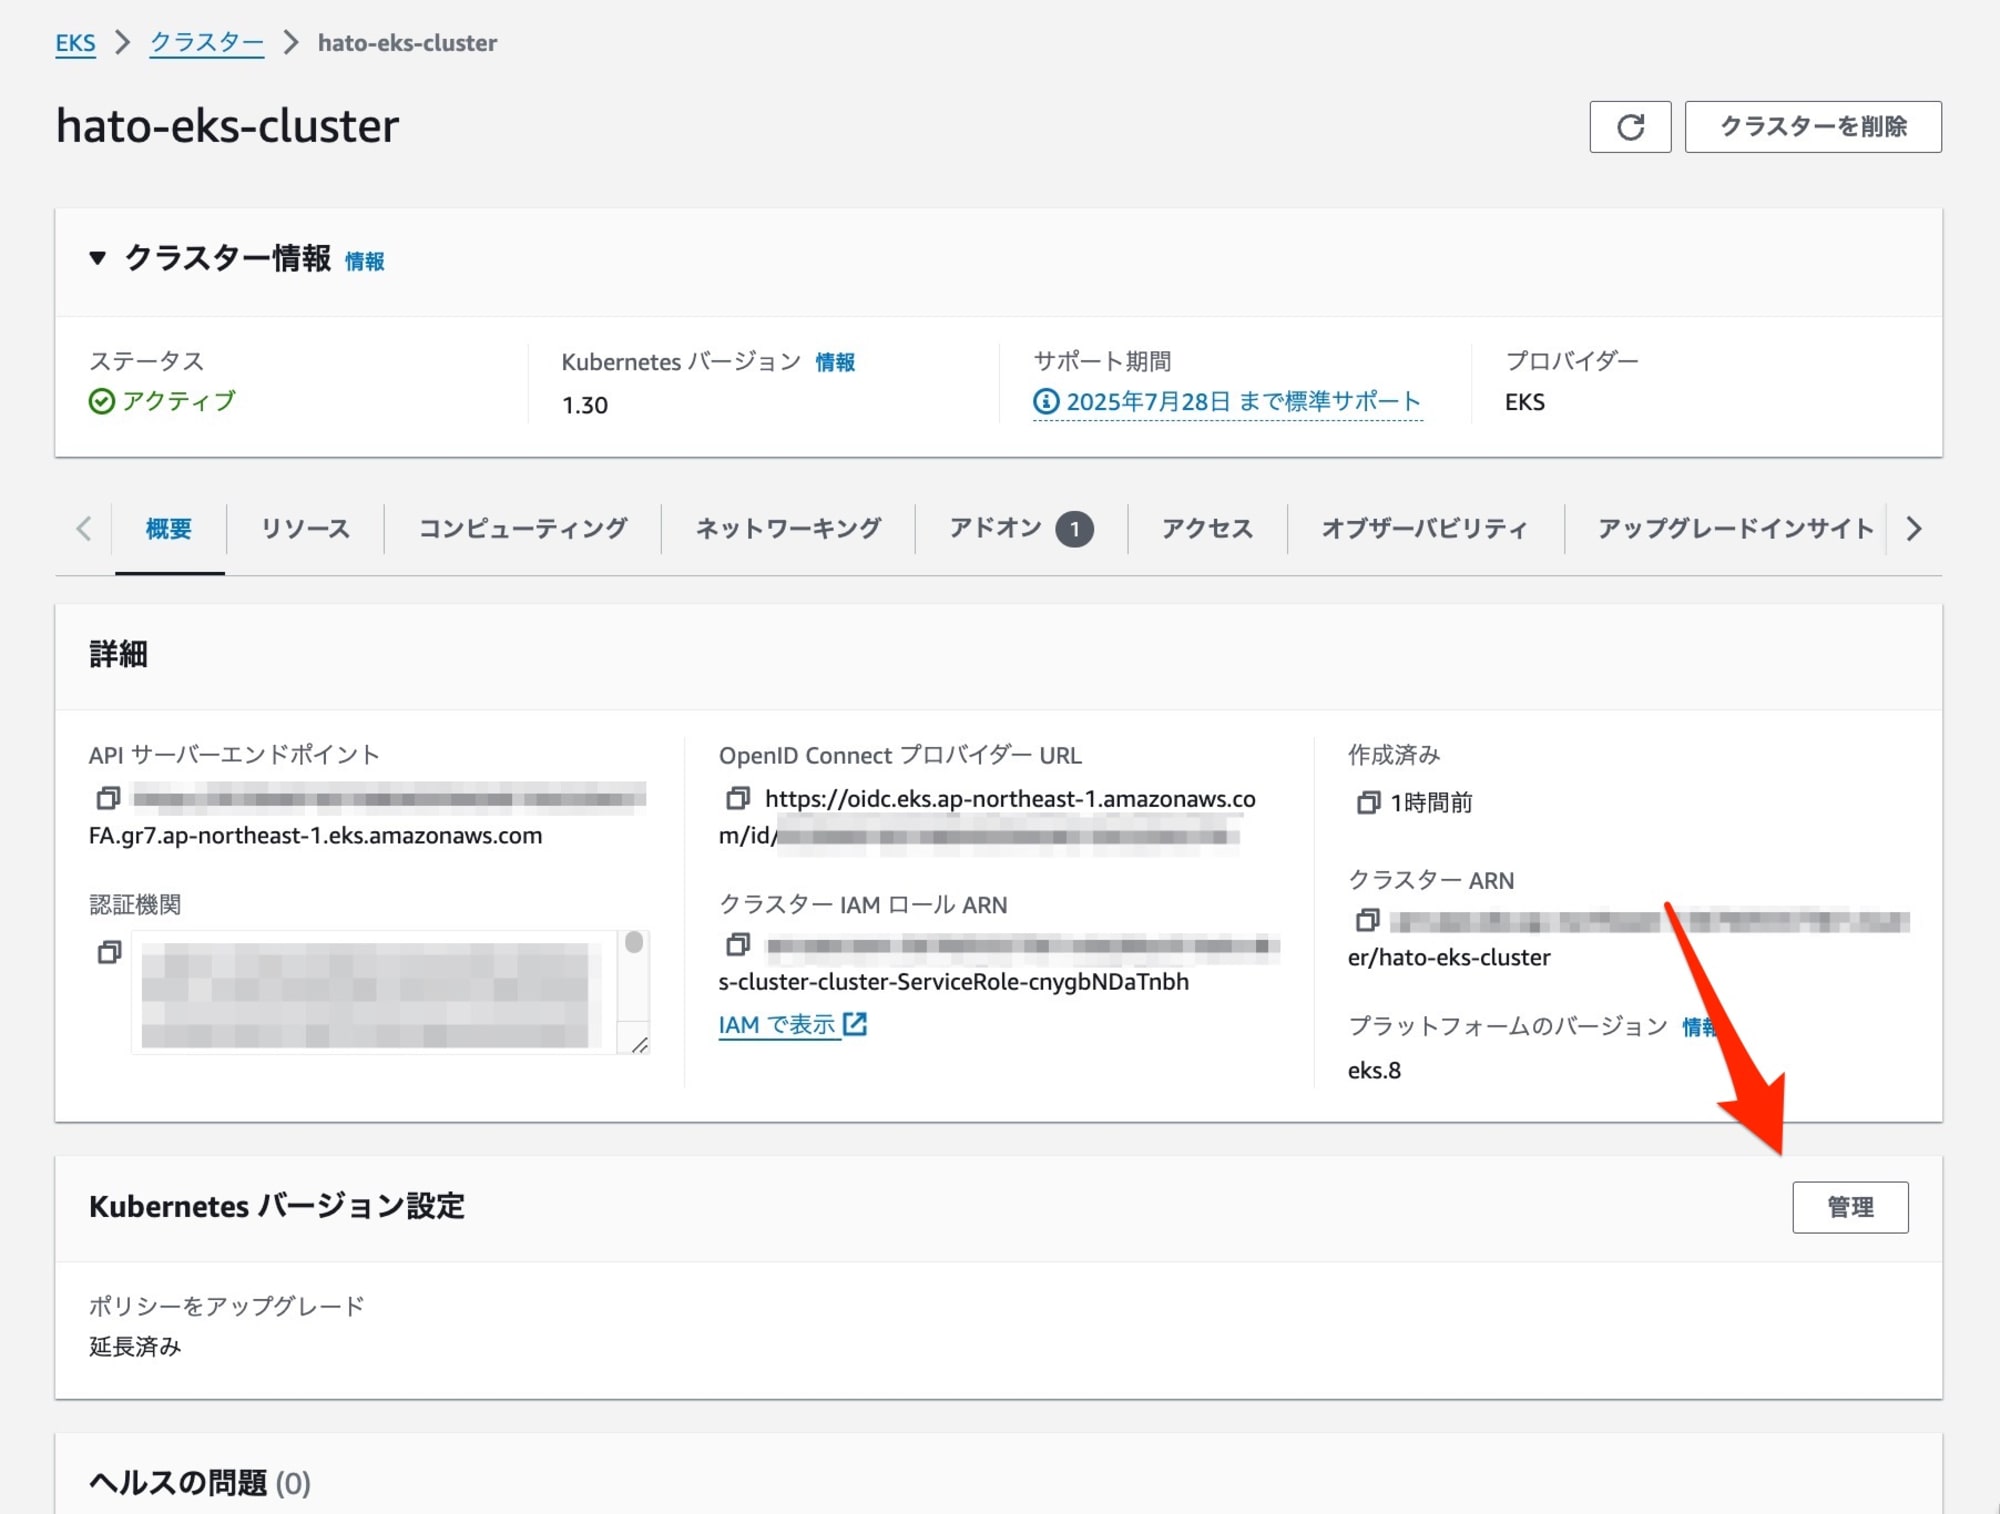Switch to the アクセス tab

(x=1207, y=529)
